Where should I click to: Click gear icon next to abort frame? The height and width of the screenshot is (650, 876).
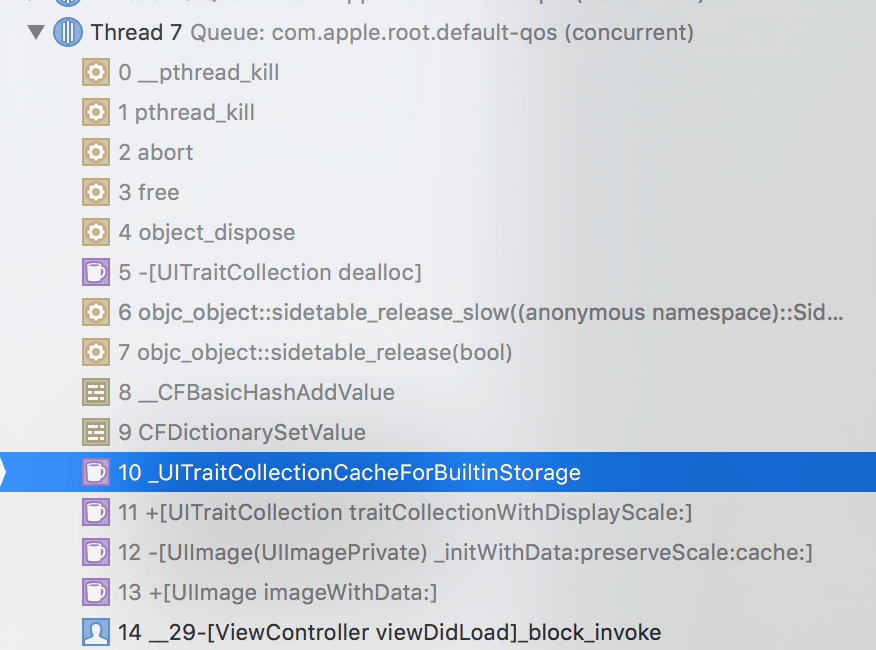(95, 152)
